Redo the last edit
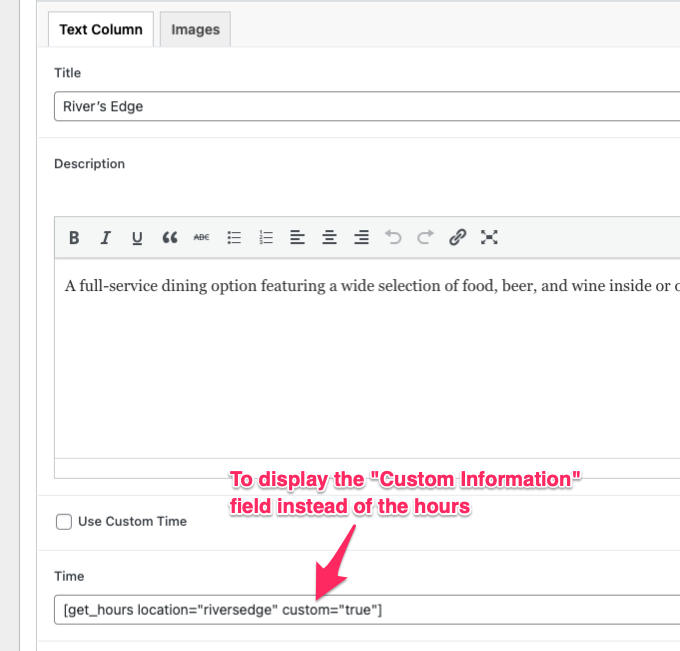This screenshot has width=680, height=651. [425, 238]
